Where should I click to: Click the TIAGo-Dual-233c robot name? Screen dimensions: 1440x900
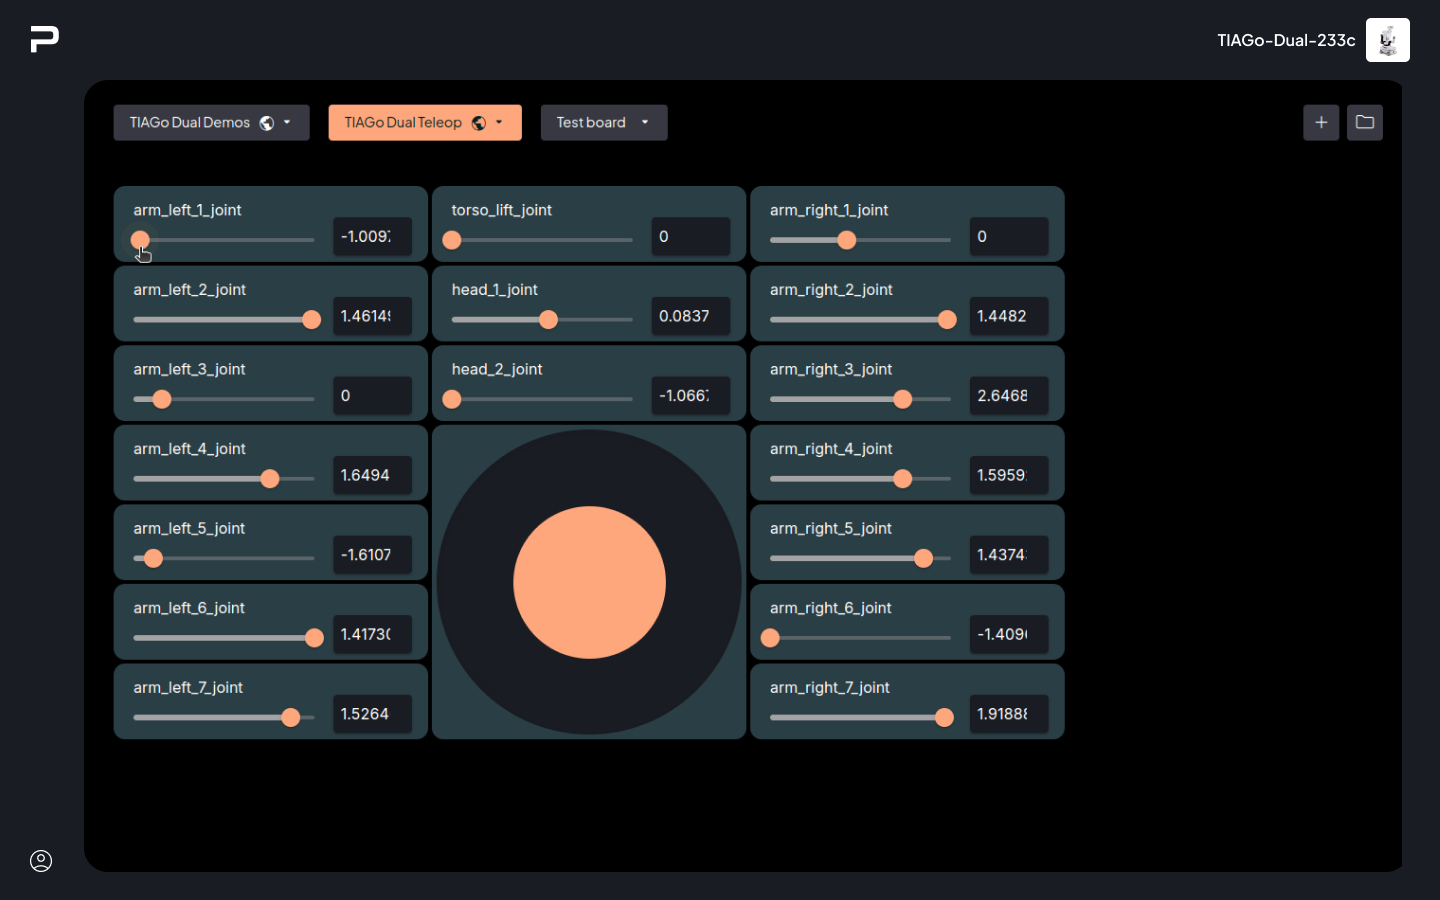tap(1286, 40)
